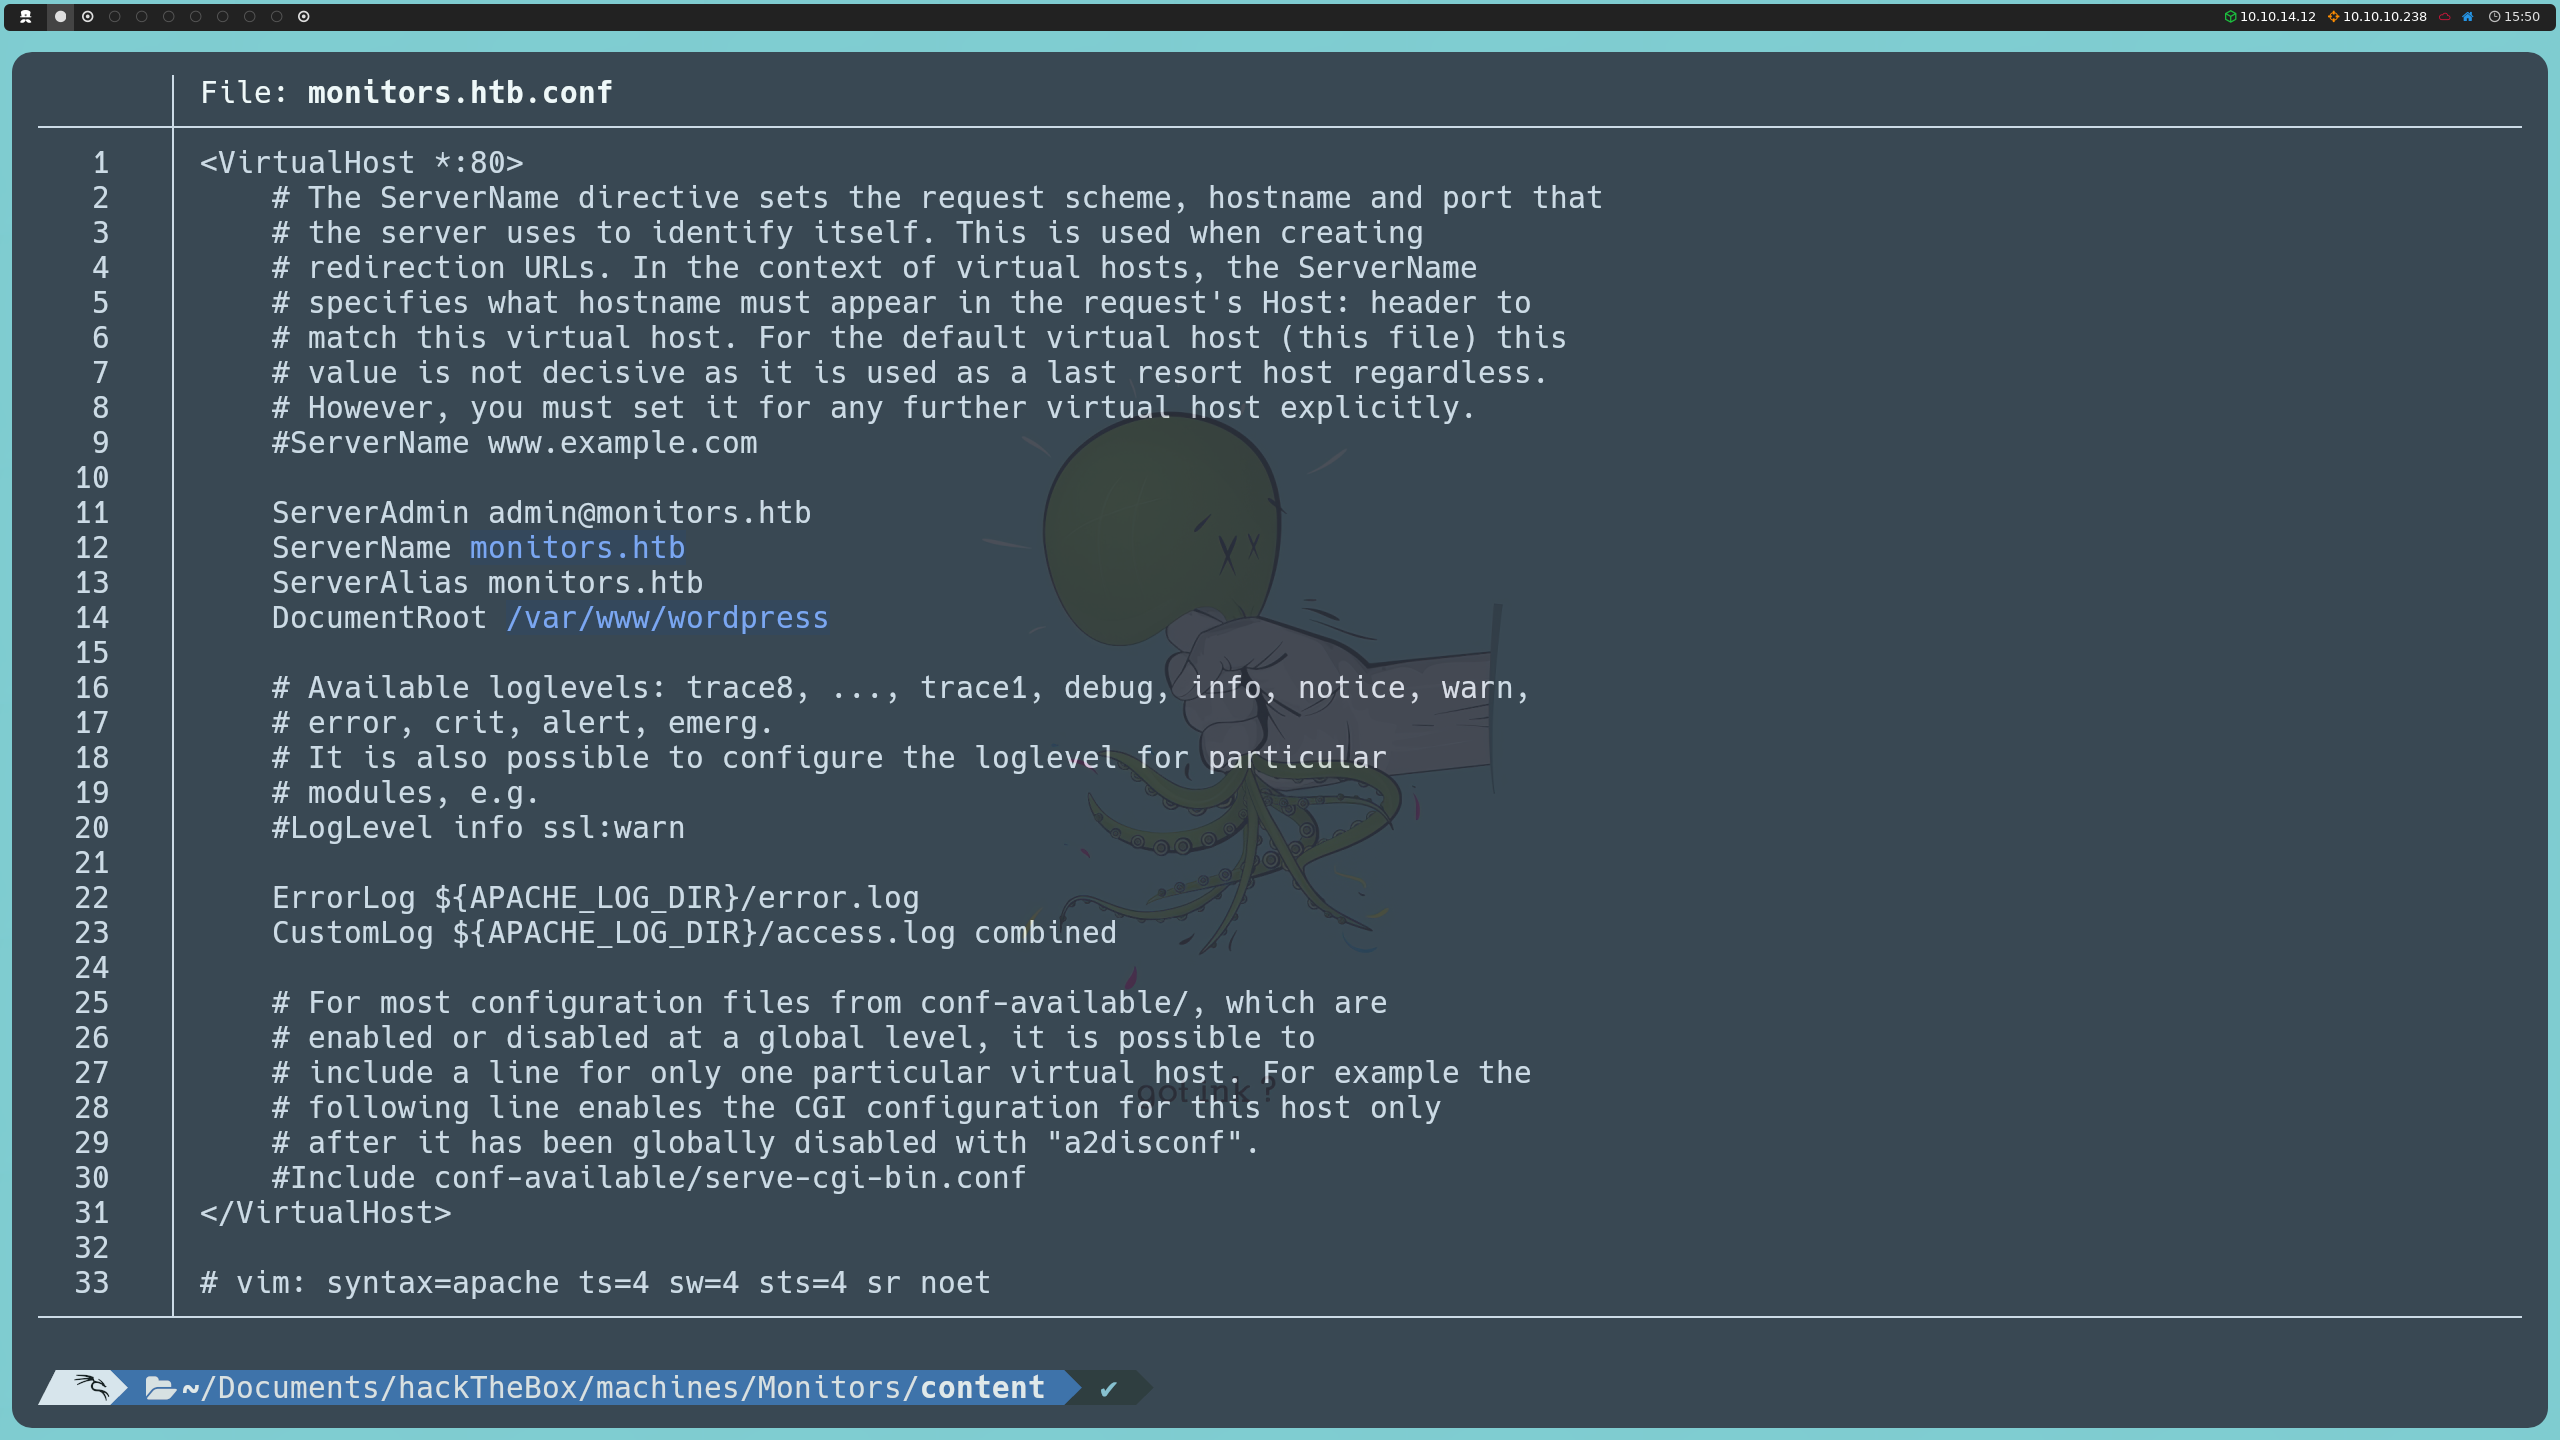2560x1440 pixels.
Task: Click the green checkmark status in prompt
Action: coord(1108,1388)
